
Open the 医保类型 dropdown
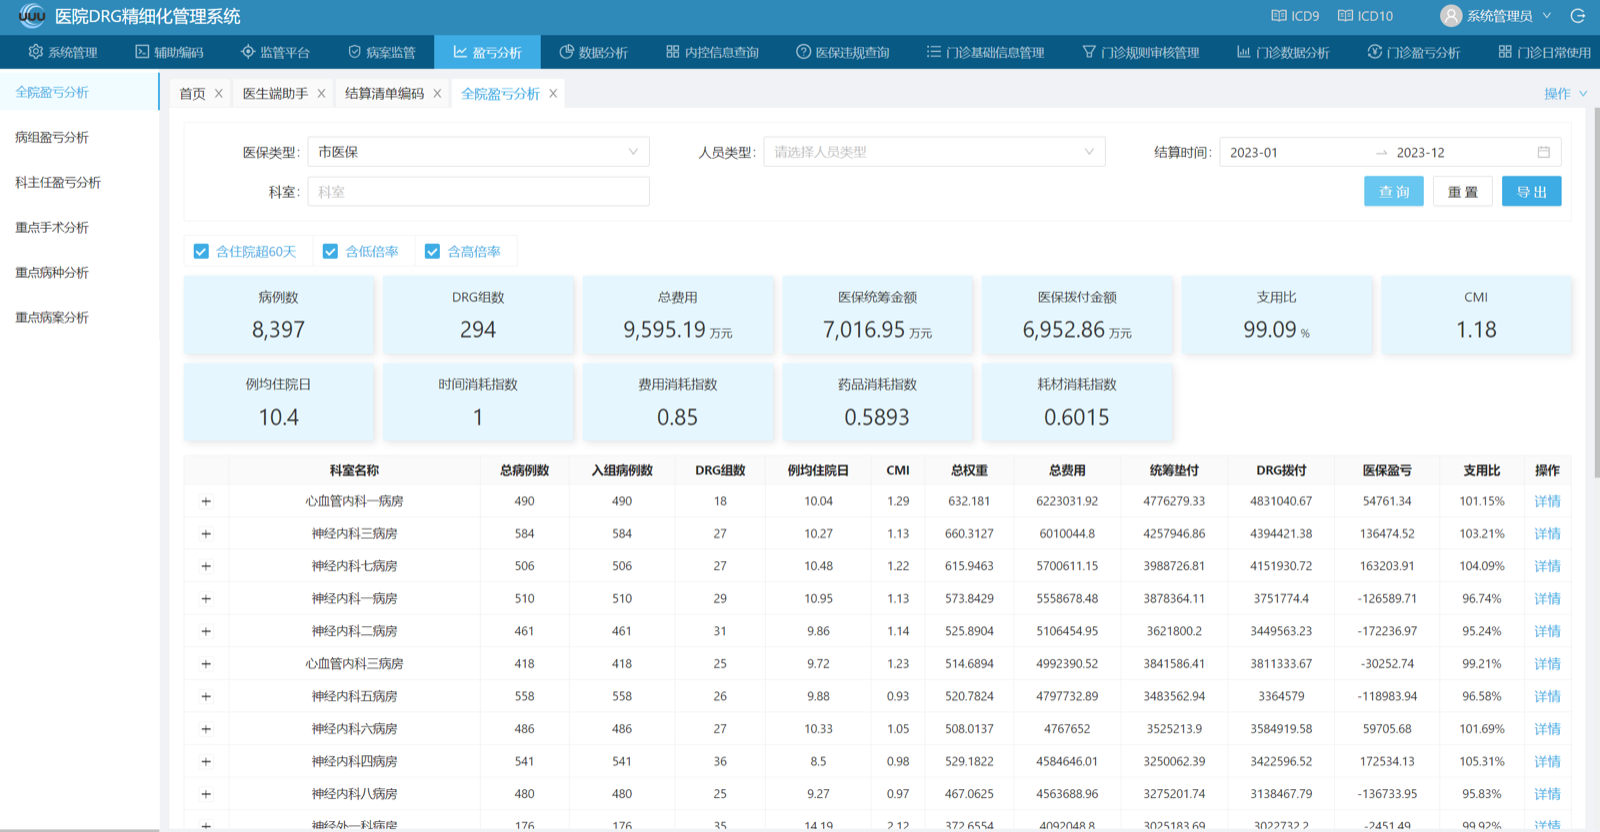(478, 152)
